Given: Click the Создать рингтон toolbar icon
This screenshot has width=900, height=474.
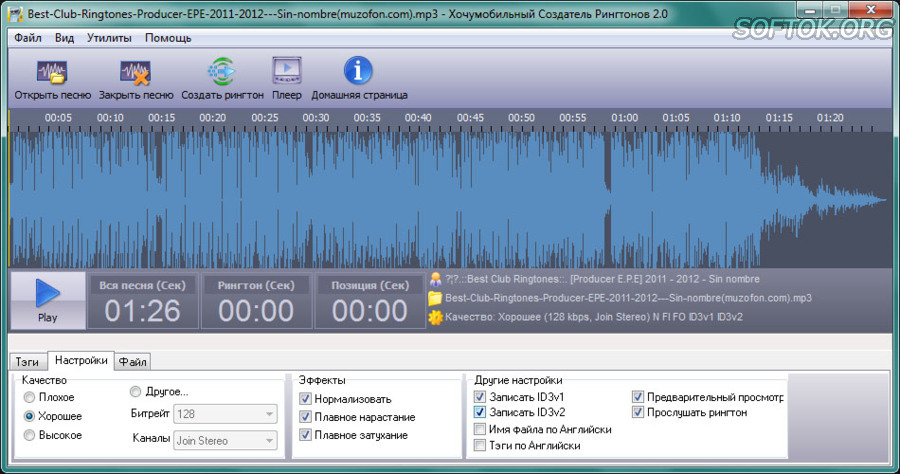Looking at the screenshot, I should click(x=222, y=71).
